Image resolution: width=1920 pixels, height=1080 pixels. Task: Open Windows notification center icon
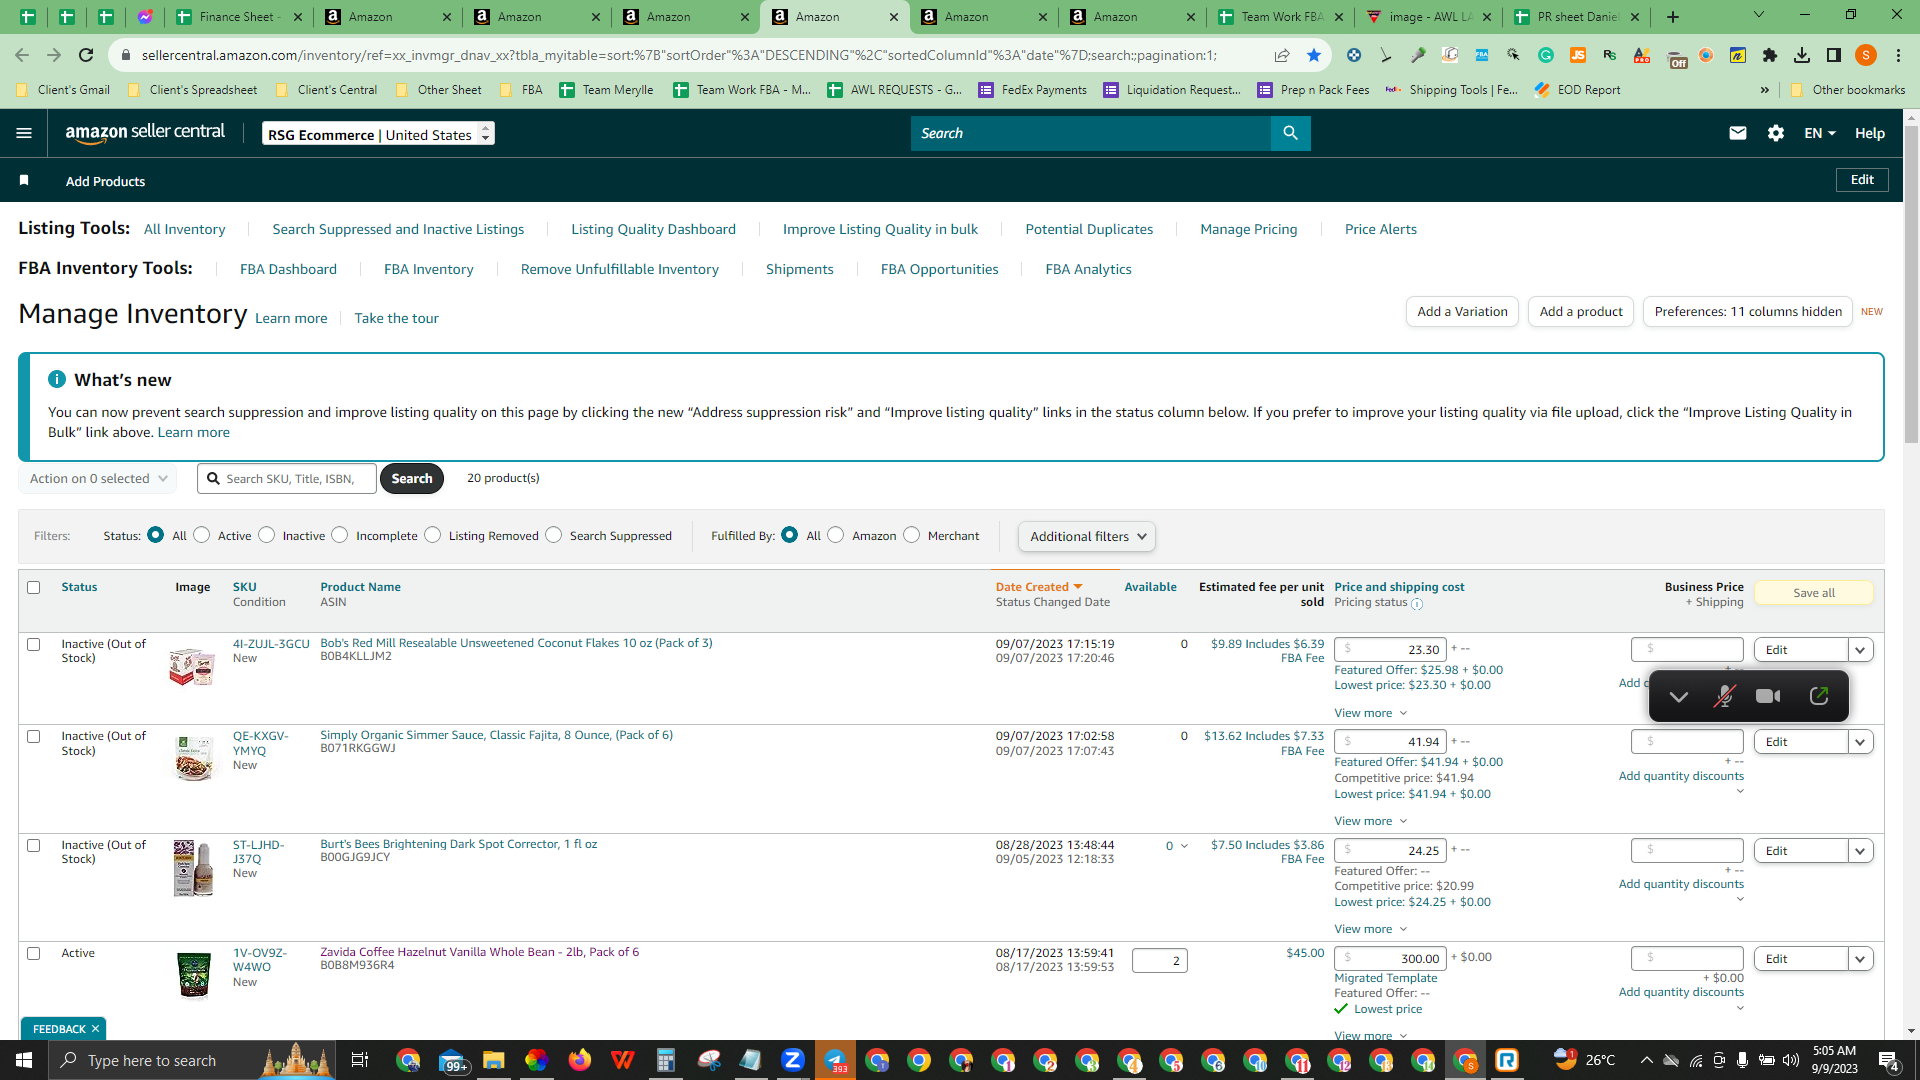point(1889,1060)
